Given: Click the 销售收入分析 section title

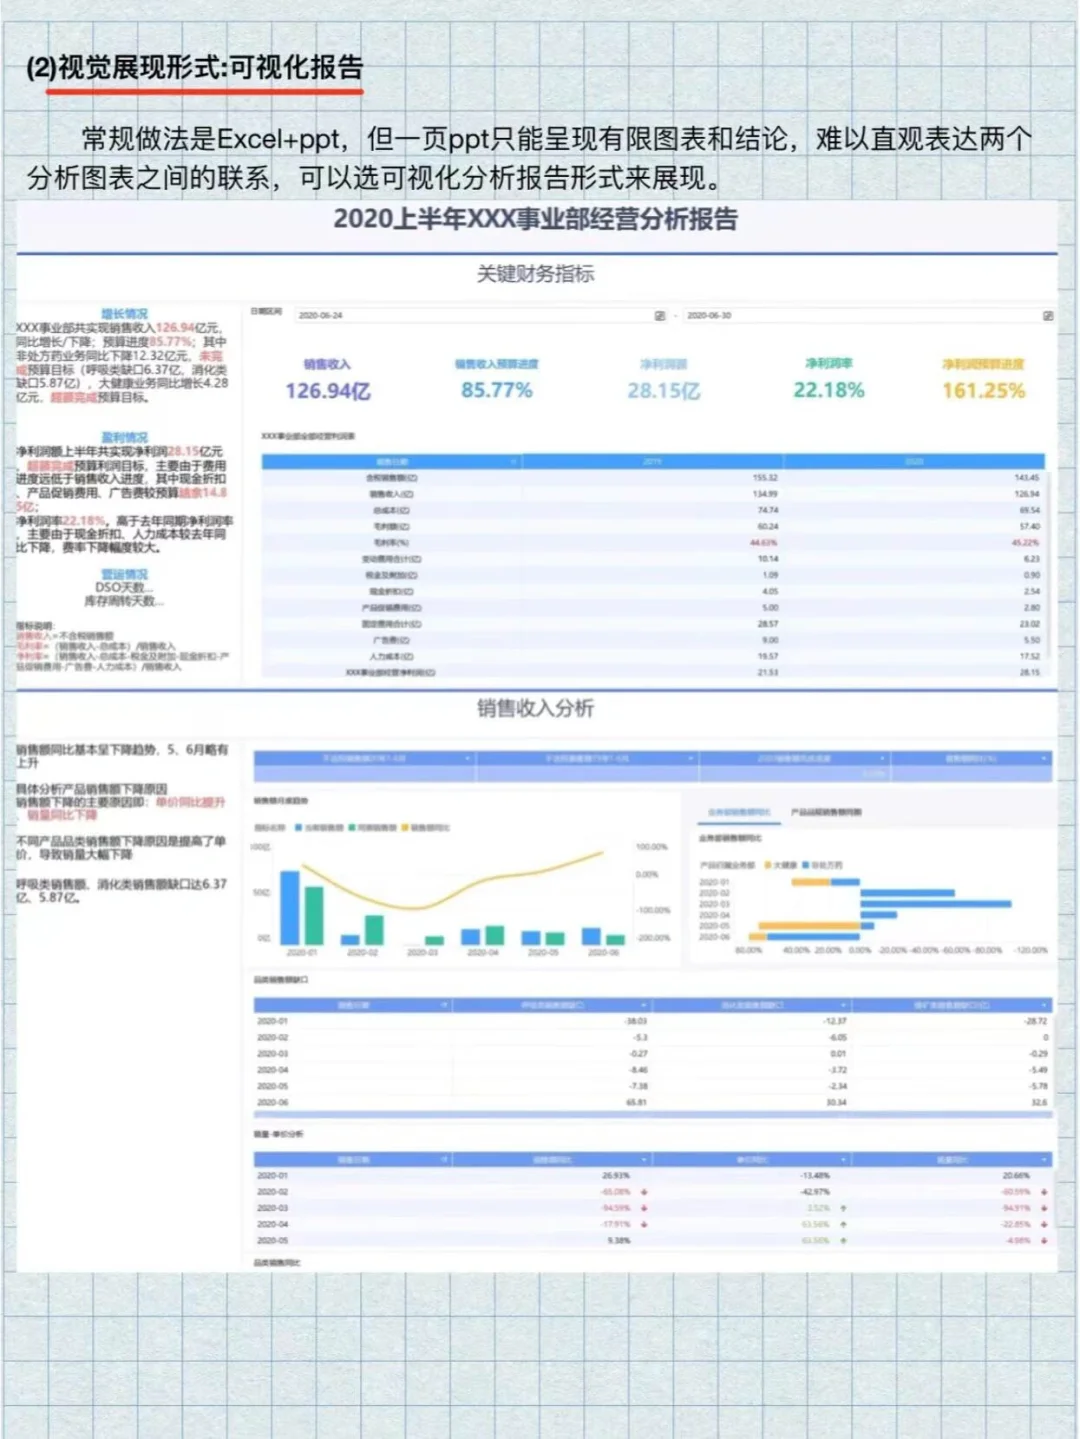Looking at the screenshot, I should [x=536, y=708].
